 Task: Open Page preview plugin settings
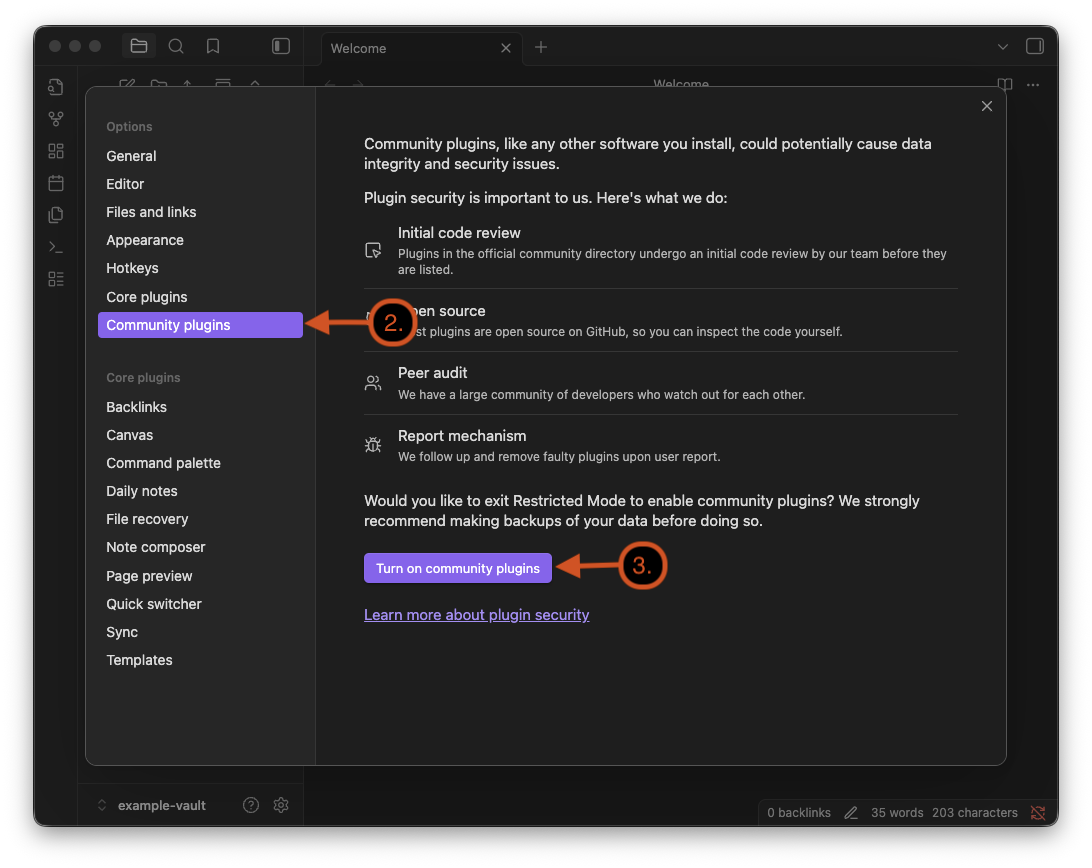click(x=201, y=576)
